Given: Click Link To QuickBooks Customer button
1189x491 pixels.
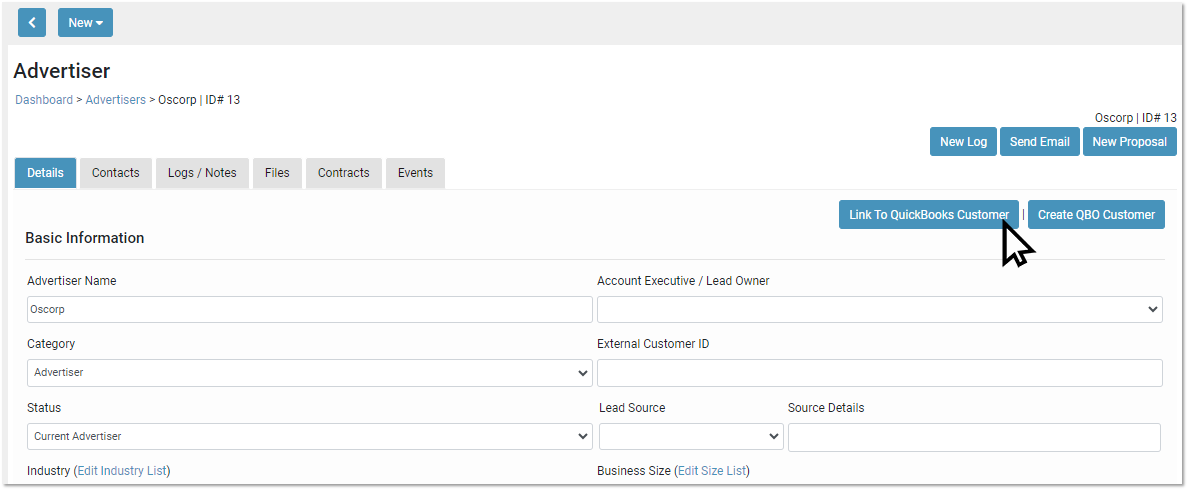Looking at the screenshot, I should click(x=928, y=215).
